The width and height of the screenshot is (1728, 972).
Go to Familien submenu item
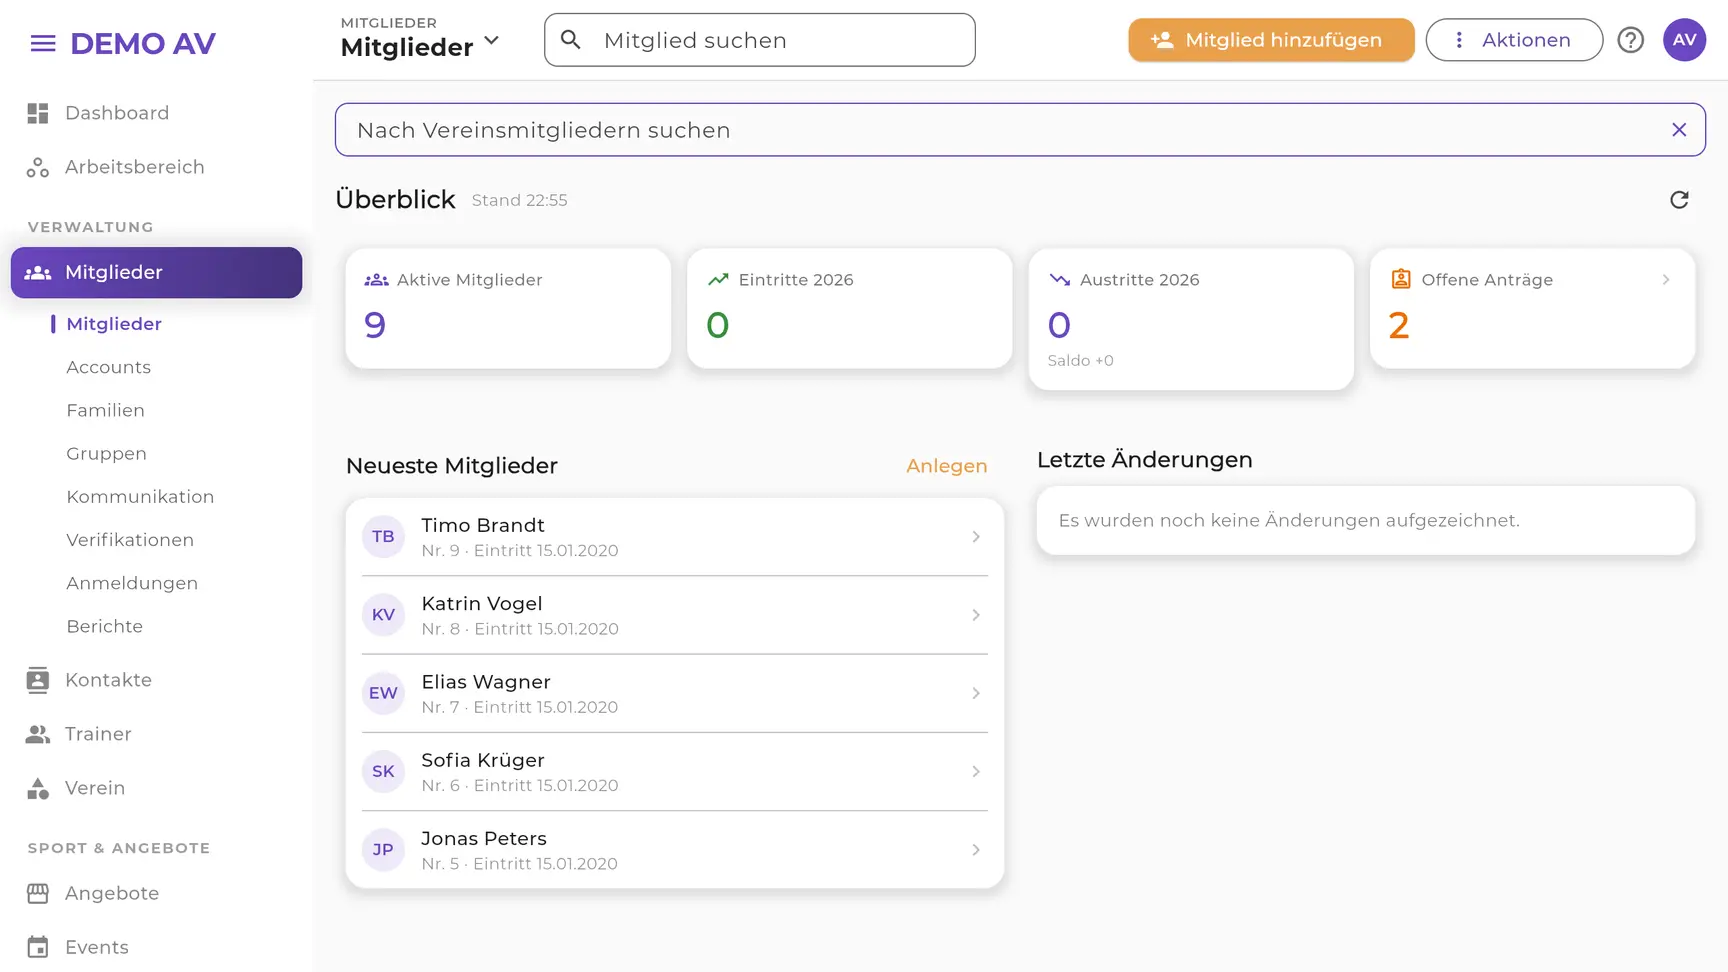[x=106, y=410]
